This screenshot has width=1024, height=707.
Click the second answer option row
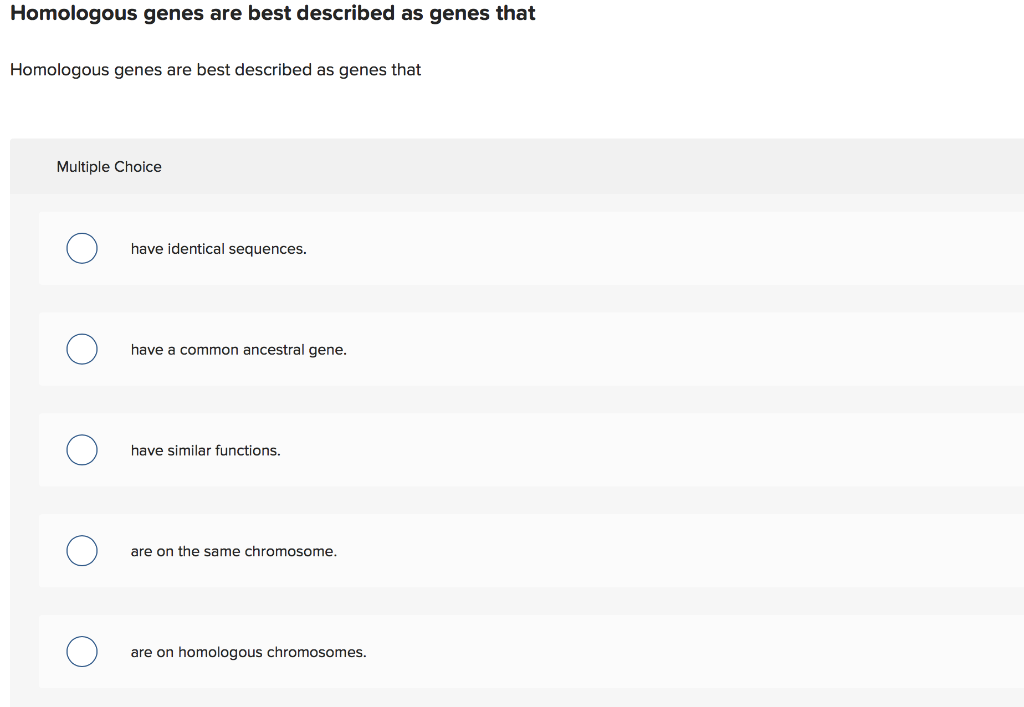(x=500, y=349)
